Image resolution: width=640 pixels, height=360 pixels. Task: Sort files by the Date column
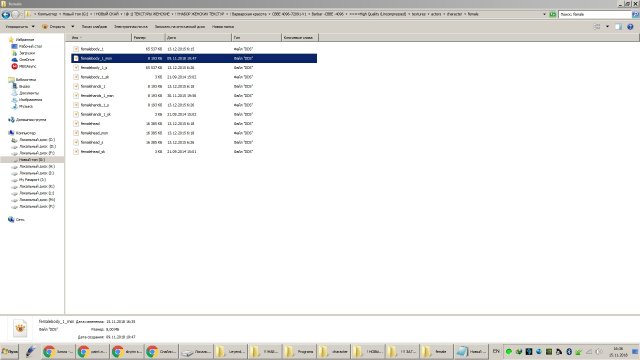coord(198,38)
